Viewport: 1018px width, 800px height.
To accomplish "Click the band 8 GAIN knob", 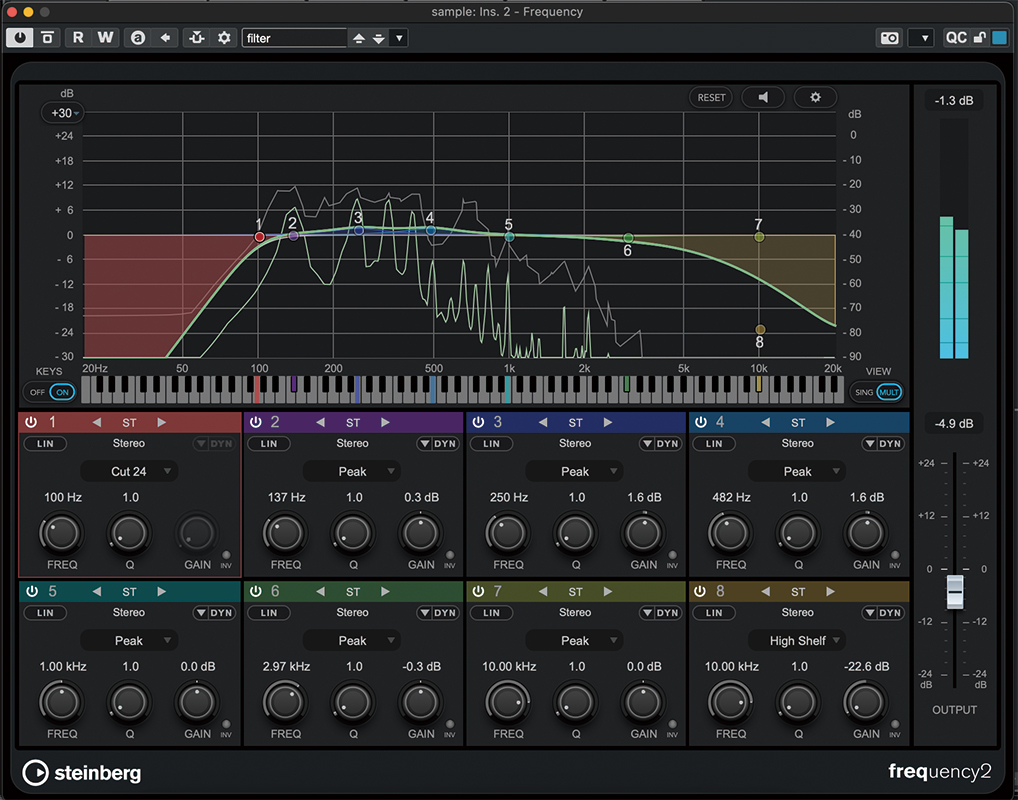I will tap(865, 702).
